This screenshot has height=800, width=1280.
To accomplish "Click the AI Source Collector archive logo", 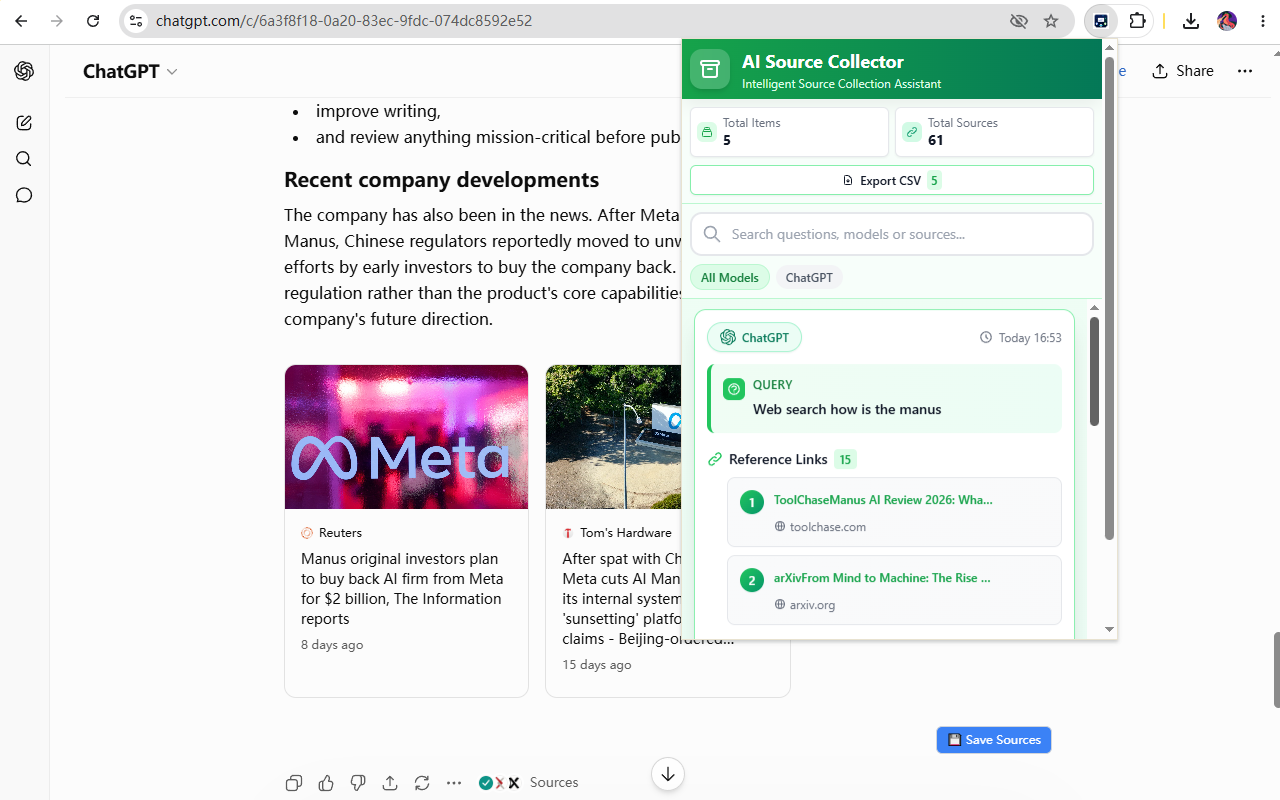I will 710,69.
